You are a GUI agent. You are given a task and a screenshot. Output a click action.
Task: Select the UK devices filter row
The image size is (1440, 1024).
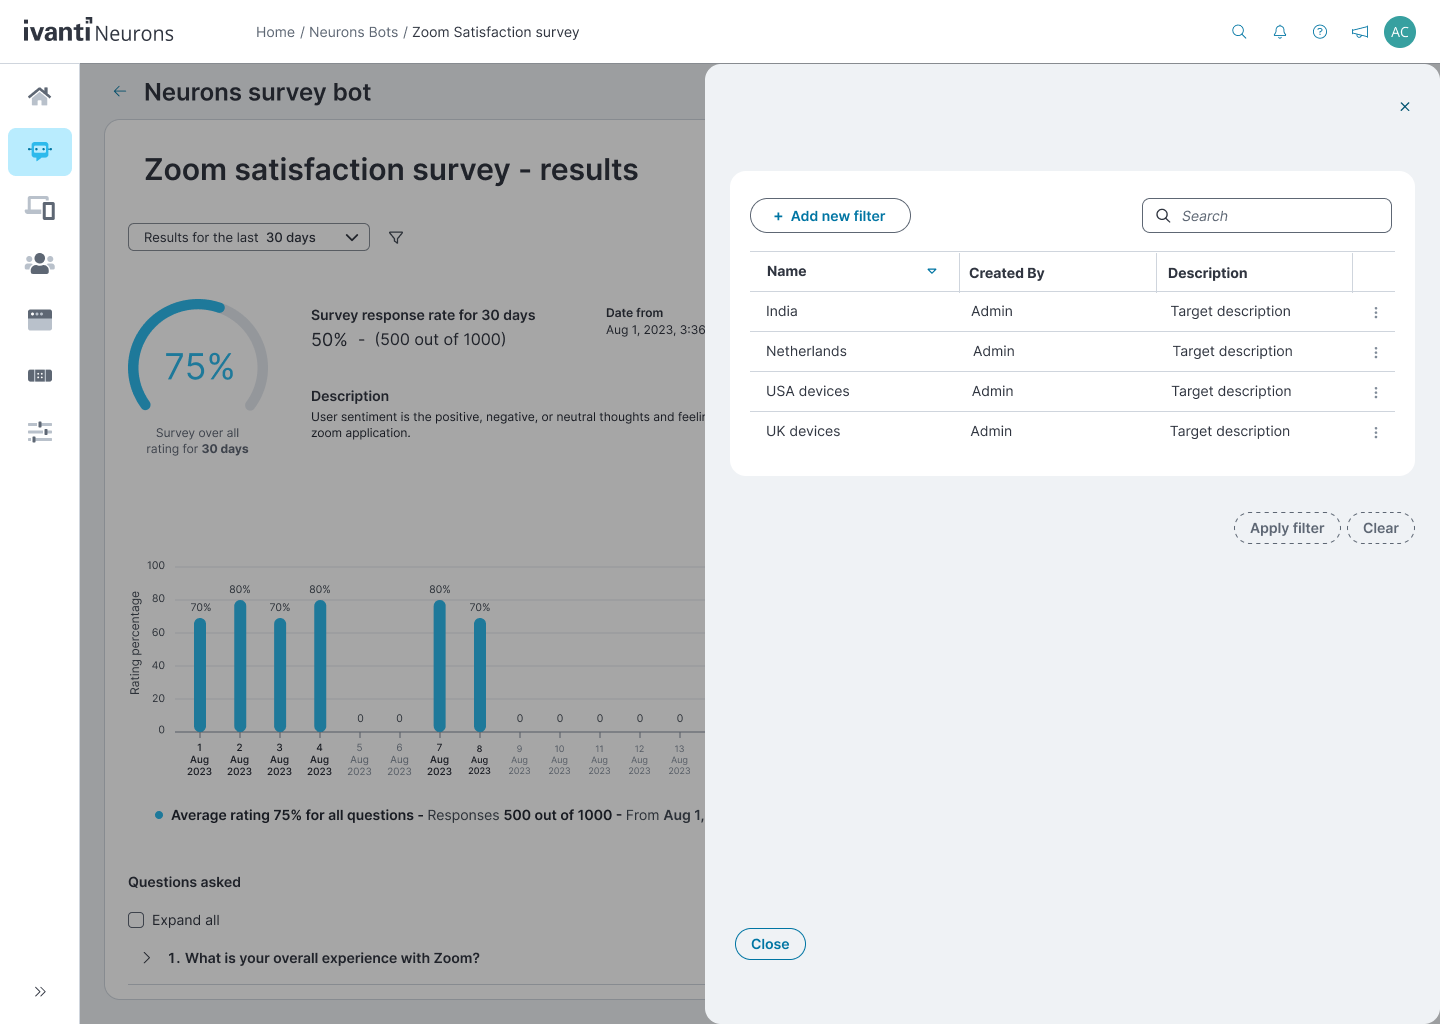(1072, 432)
